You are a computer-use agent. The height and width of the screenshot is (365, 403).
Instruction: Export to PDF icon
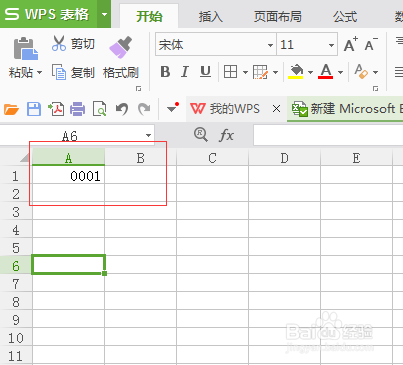[56, 109]
